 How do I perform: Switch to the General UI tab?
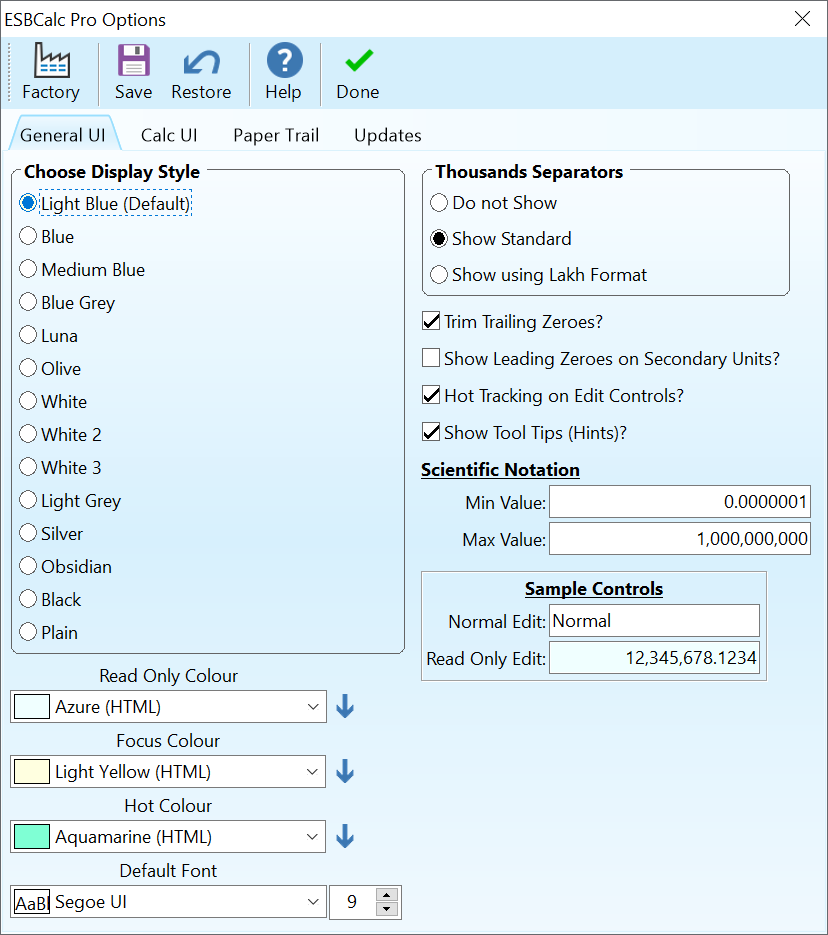pyautogui.click(x=63, y=135)
